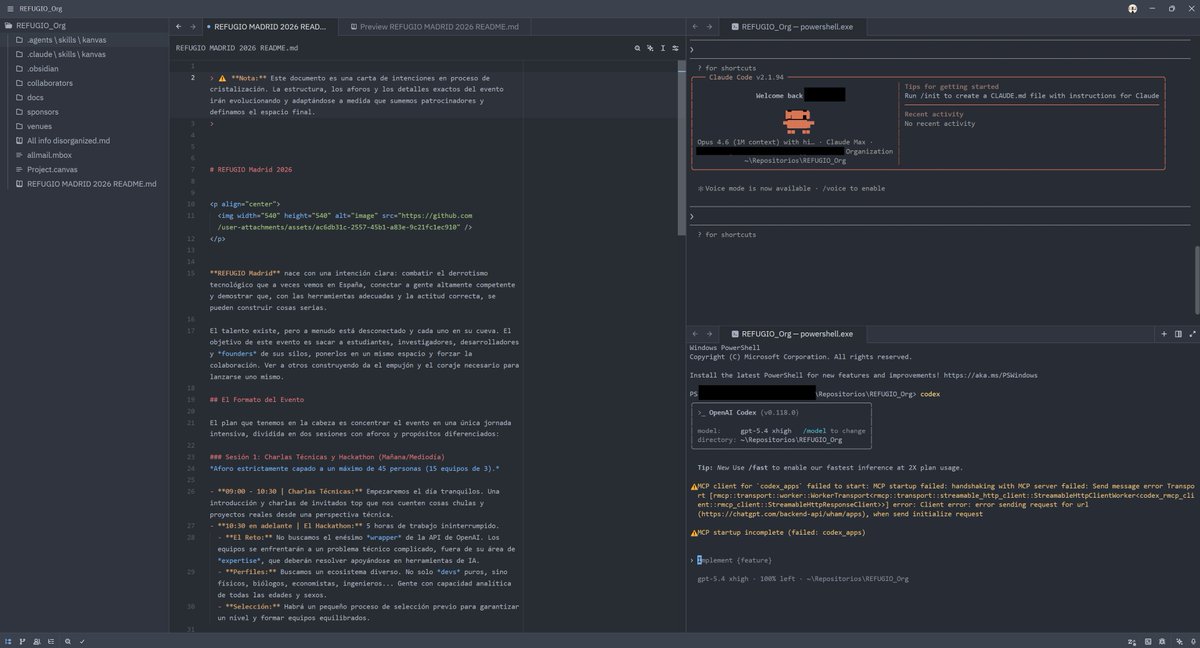The image size is (1200, 648).
Task: Expand the venues folder
Action: (85, 127)
